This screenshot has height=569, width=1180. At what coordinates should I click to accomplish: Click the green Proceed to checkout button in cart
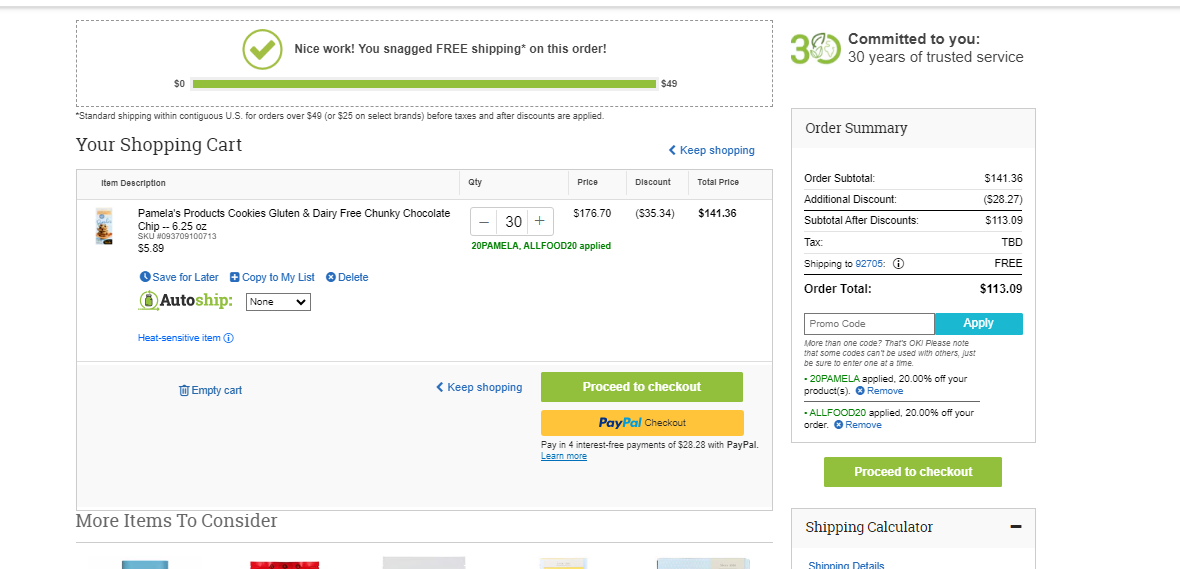pos(642,387)
